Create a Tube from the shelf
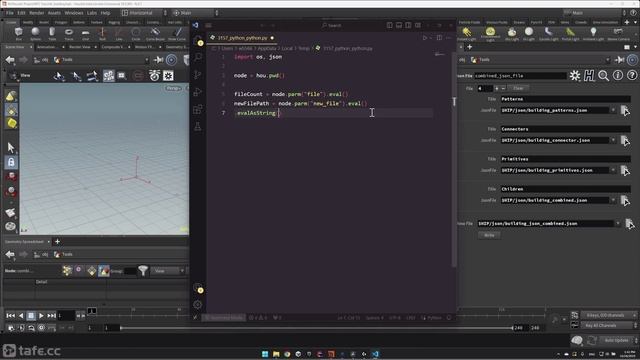The height and width of the screenshot is (360, 640). point(52,33)
